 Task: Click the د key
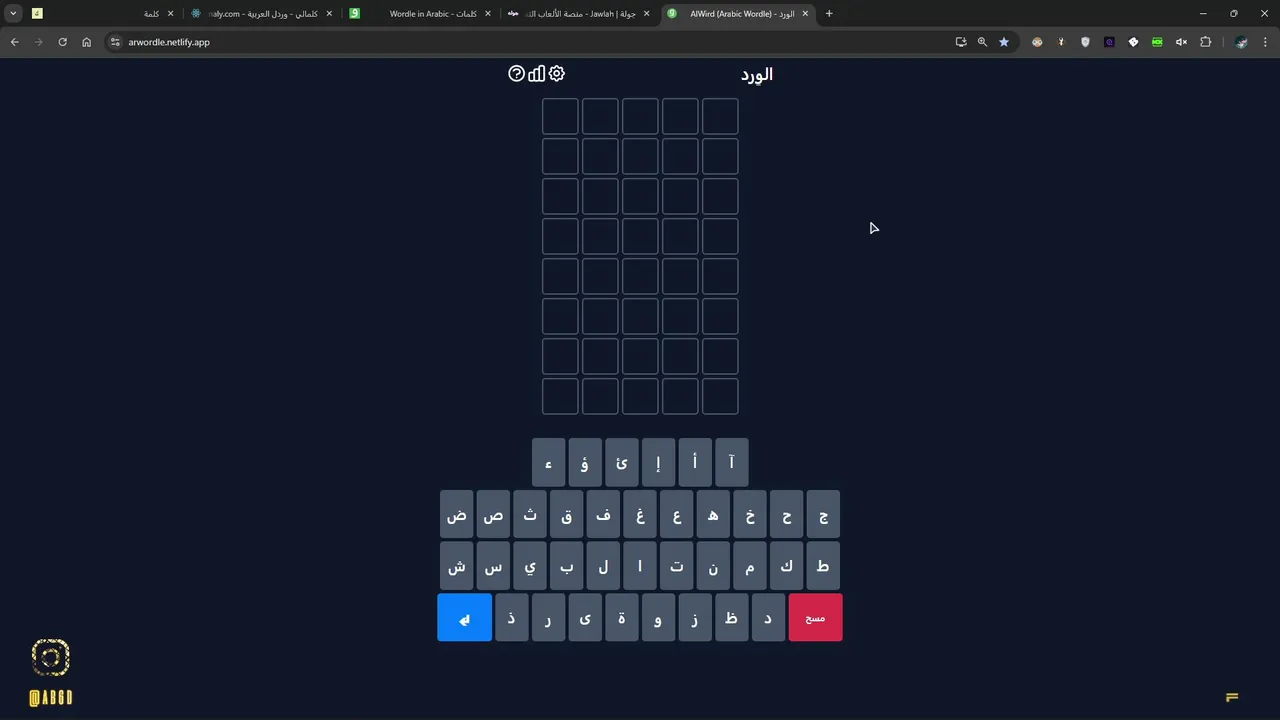point(768,618)
